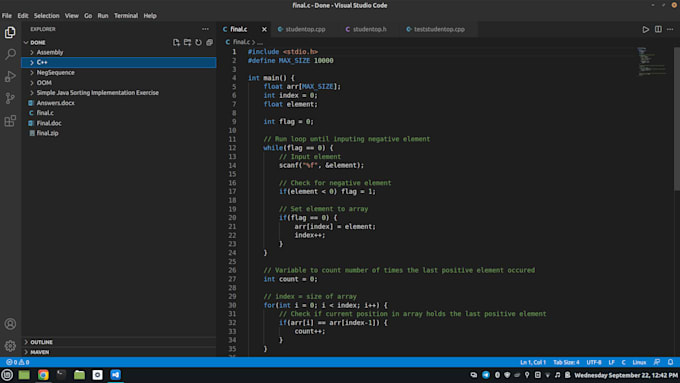
Task: Open the Manage gear icon
Action: click(10, 346)
